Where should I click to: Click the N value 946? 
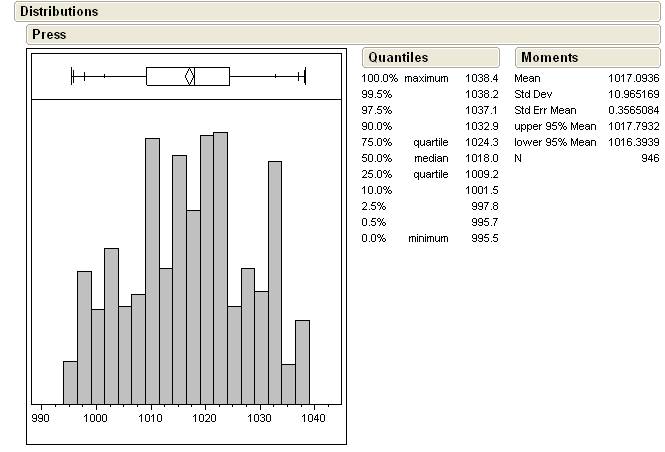coord(649,158)
